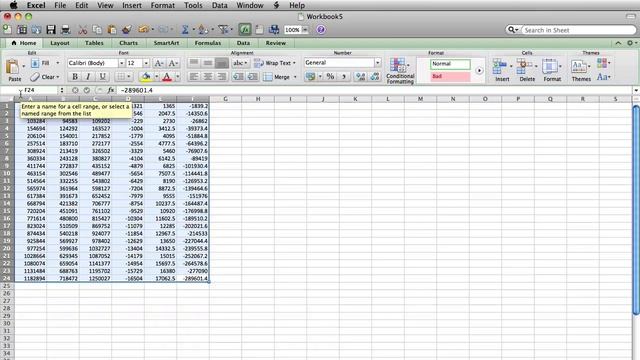This screenshot has width=640, height=360.
Task: Apply the Bad cell style
Action: pyautogui.click(x=450, y=76)
